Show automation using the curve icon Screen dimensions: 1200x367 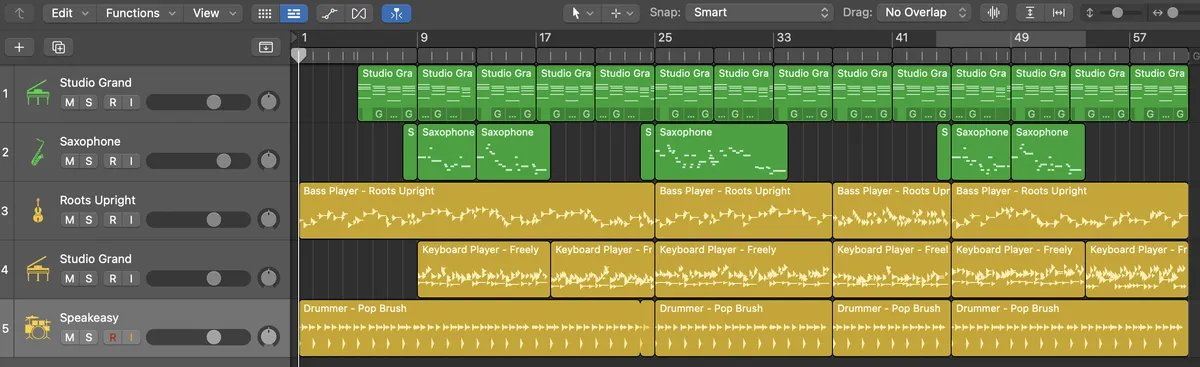tap(331, 13)
